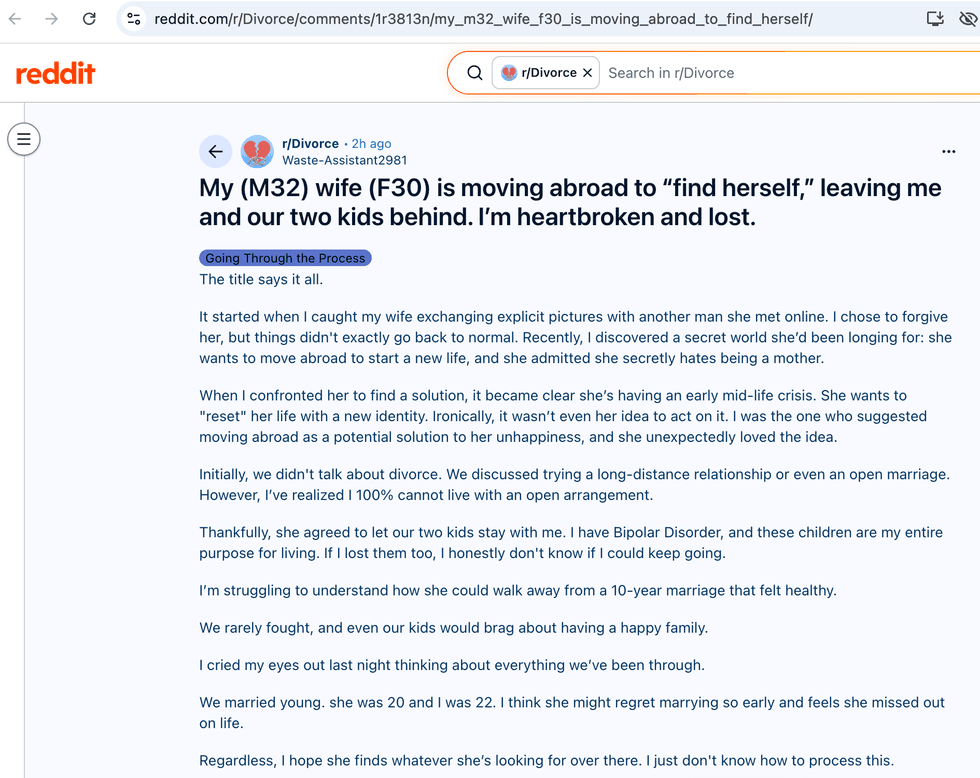The image size is (980, 778).
Task: Click paragraph starting "It started when I caught"
Action: [575, 337]
